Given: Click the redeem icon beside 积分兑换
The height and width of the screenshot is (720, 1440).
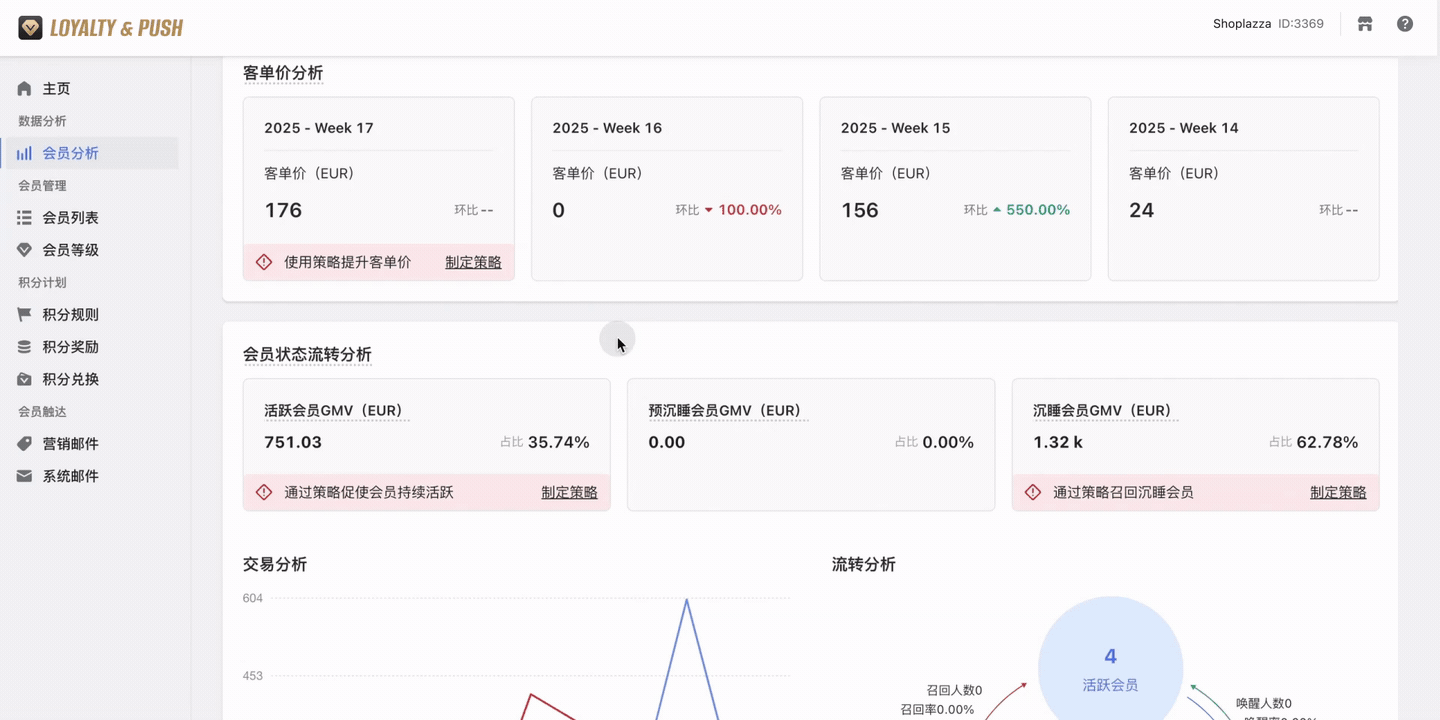Looking at the screenshot, I should point(25,379).
